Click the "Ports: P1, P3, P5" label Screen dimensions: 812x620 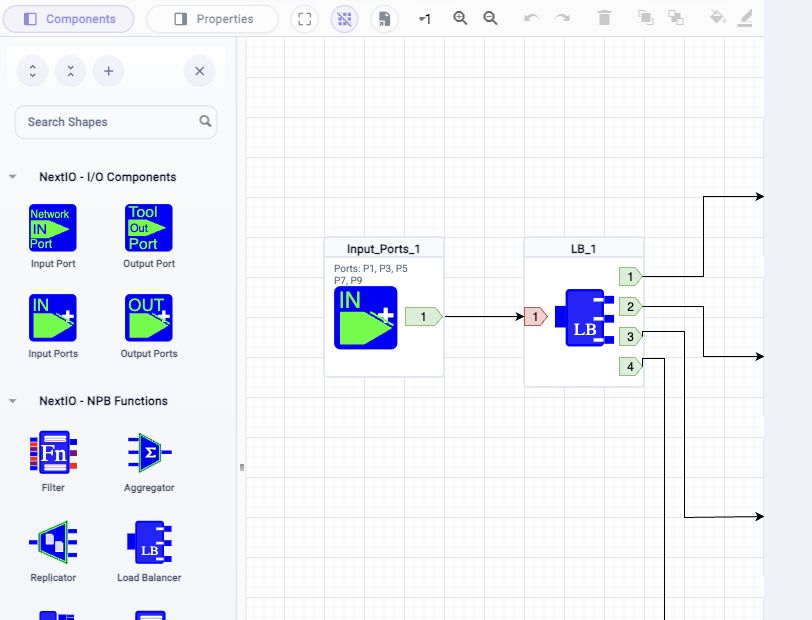pos(371,268)
